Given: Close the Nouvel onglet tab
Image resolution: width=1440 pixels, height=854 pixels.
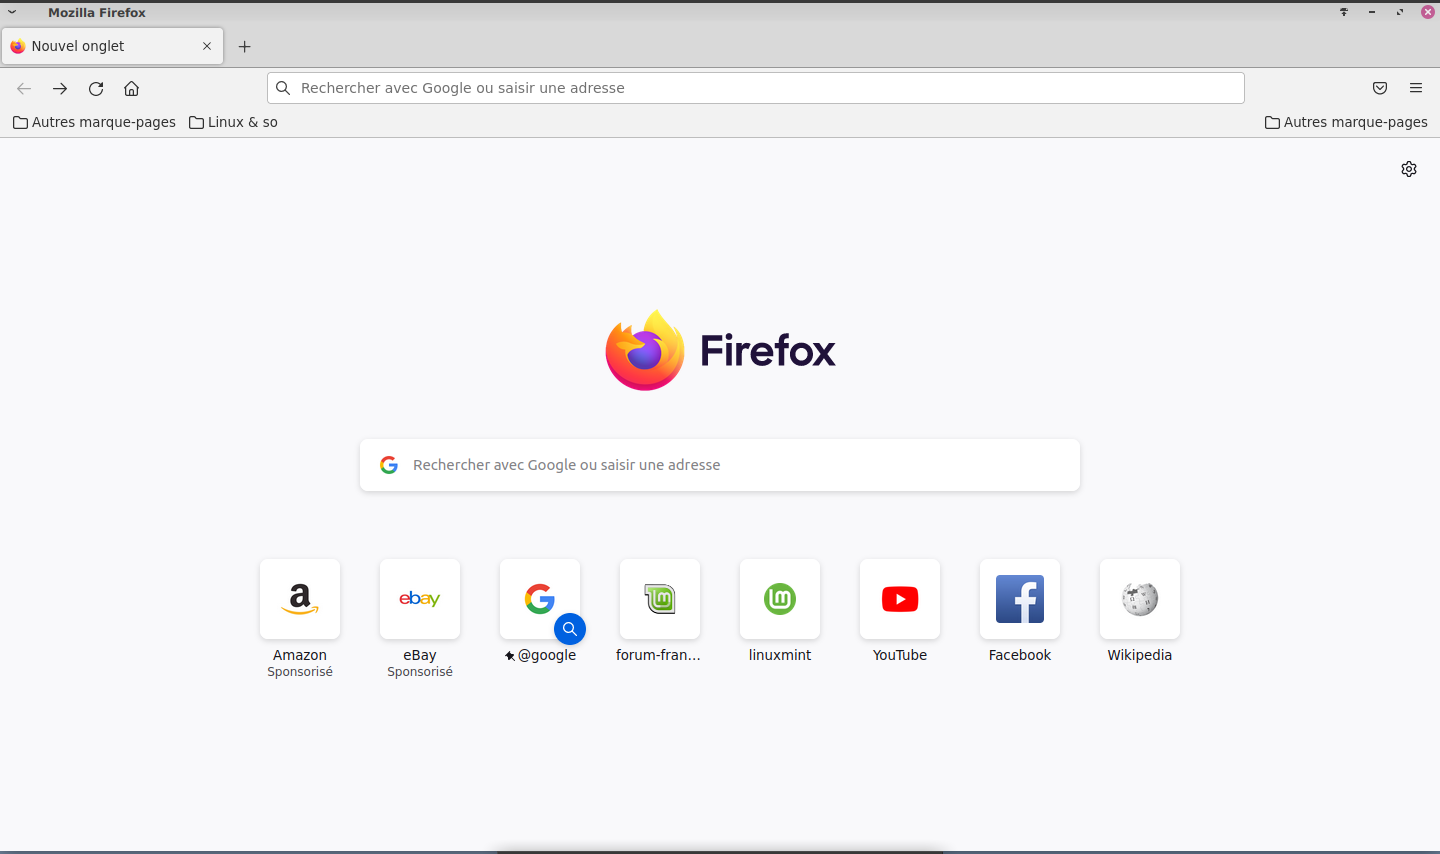Looking at the screenshot, I should coord(207,46).
